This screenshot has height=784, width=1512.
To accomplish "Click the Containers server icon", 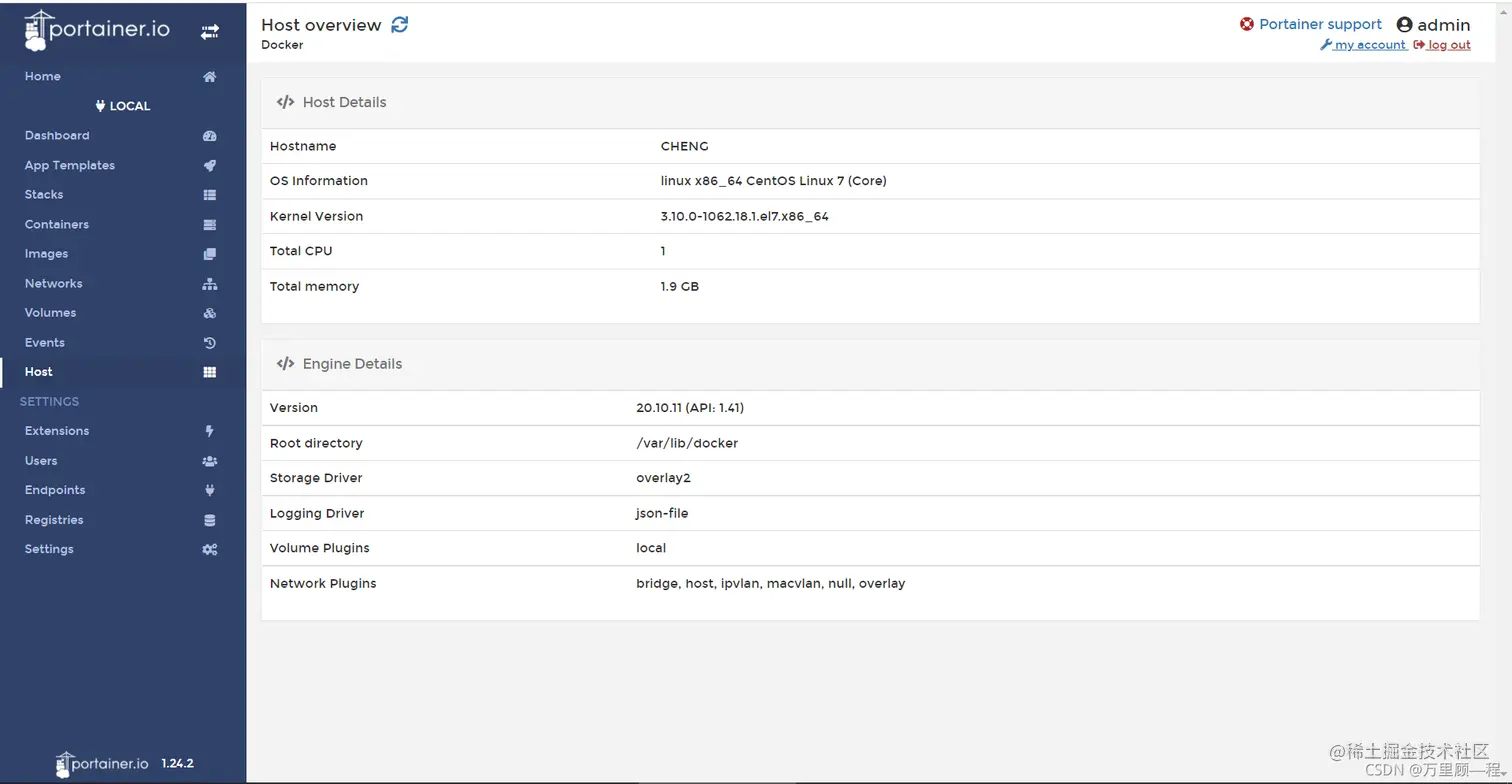I will [209, 225].
